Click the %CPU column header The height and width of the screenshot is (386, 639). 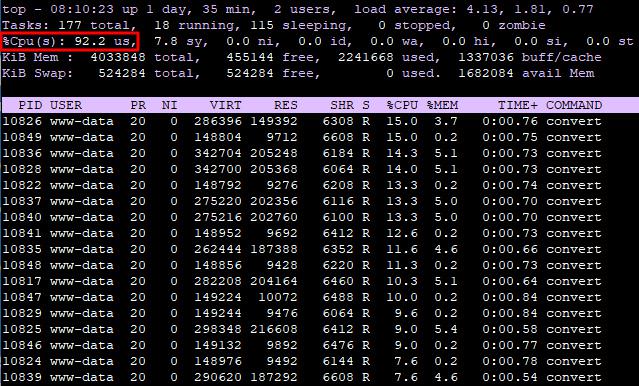pyautogui.click(x=402, y=105)
